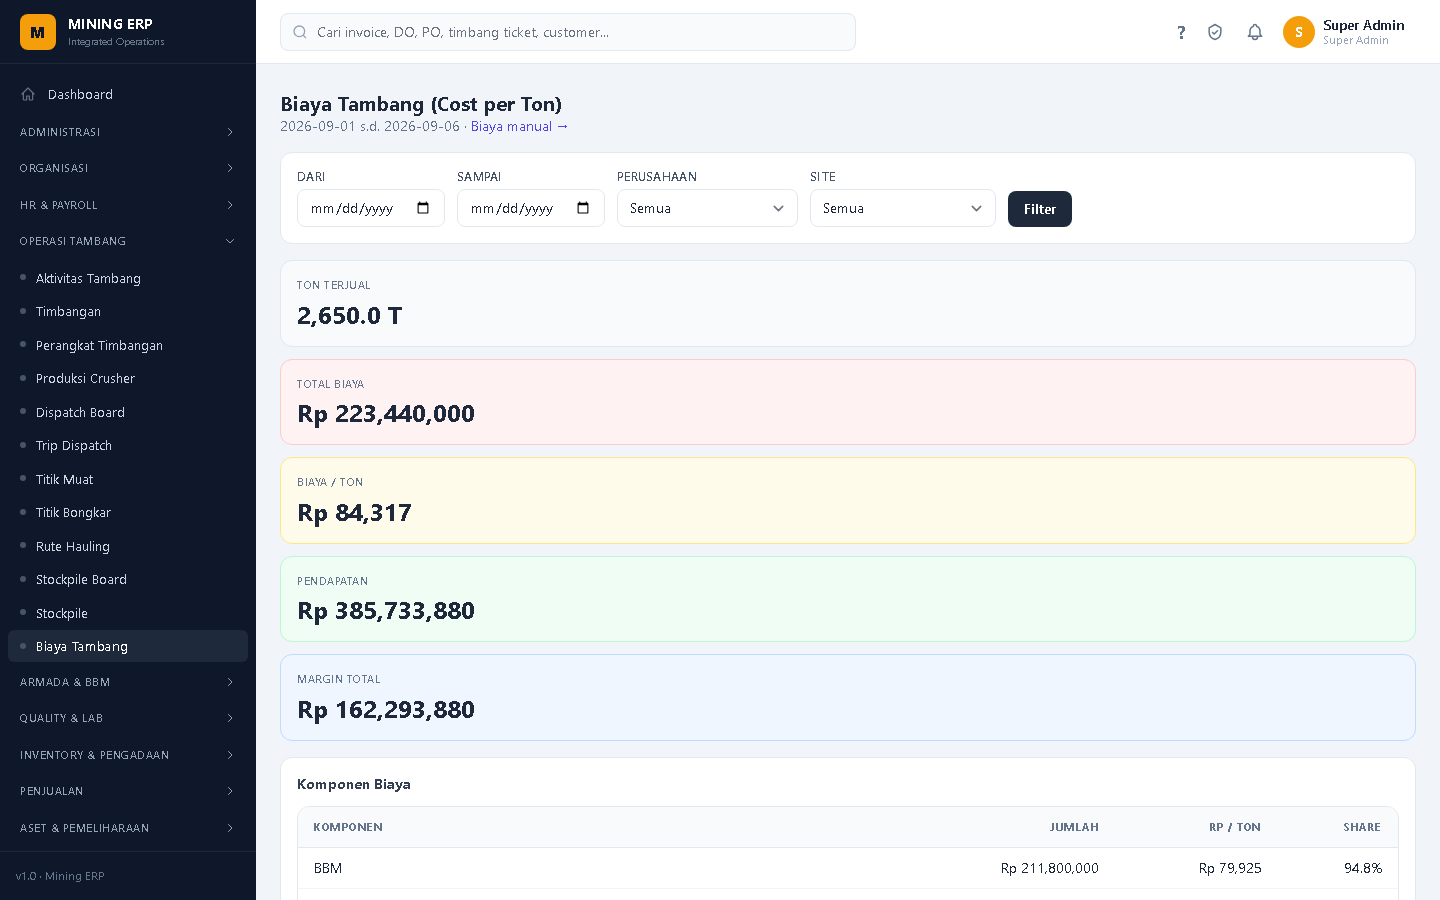
Task: Open the notifications bell
Action: pos(1255,32)
